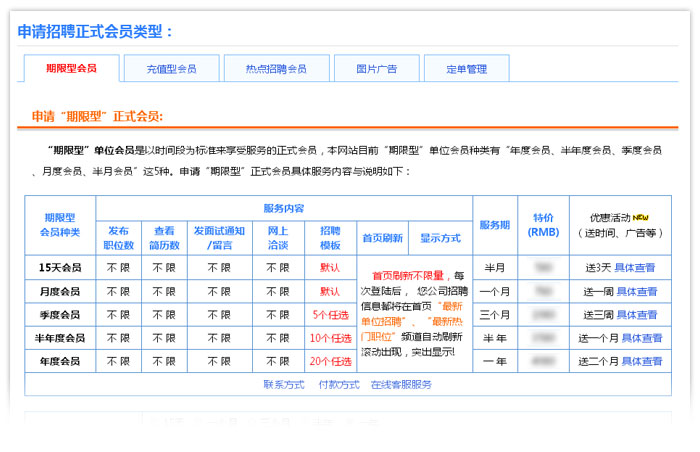Switch to the 充值型会员 tab
Image resolution: width=700 pixels, height=452 pixels.
point(171,69)
